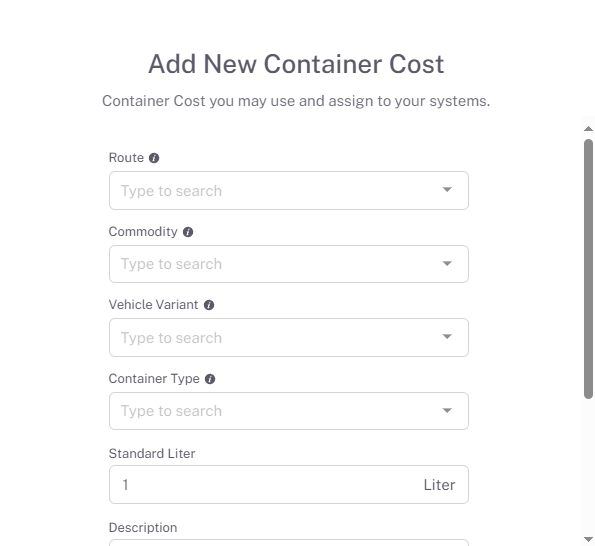Click the Add New Container Cost heading

296,64
